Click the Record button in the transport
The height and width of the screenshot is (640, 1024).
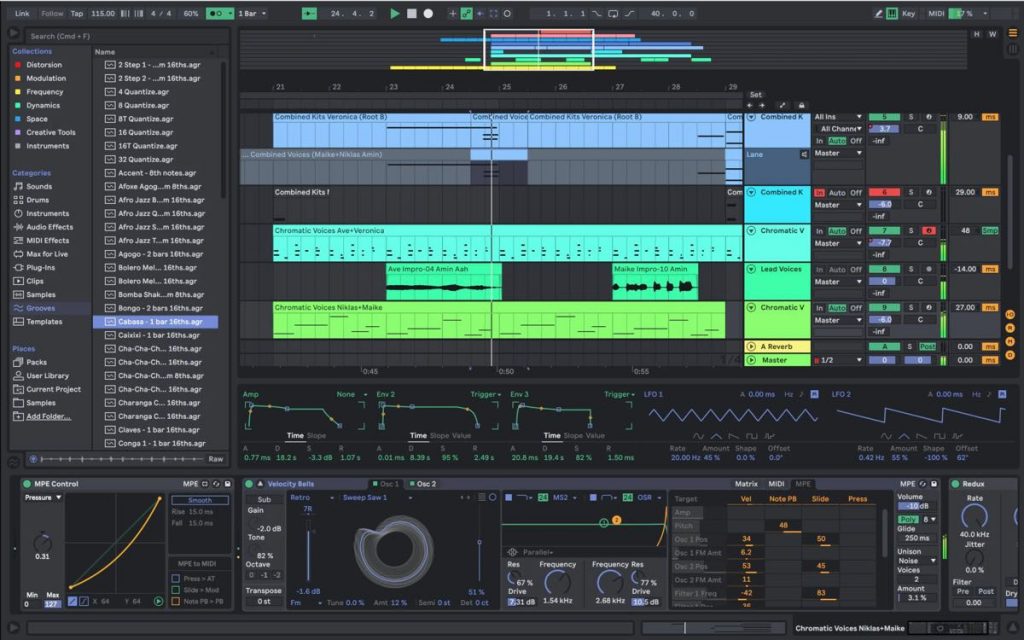429,13
